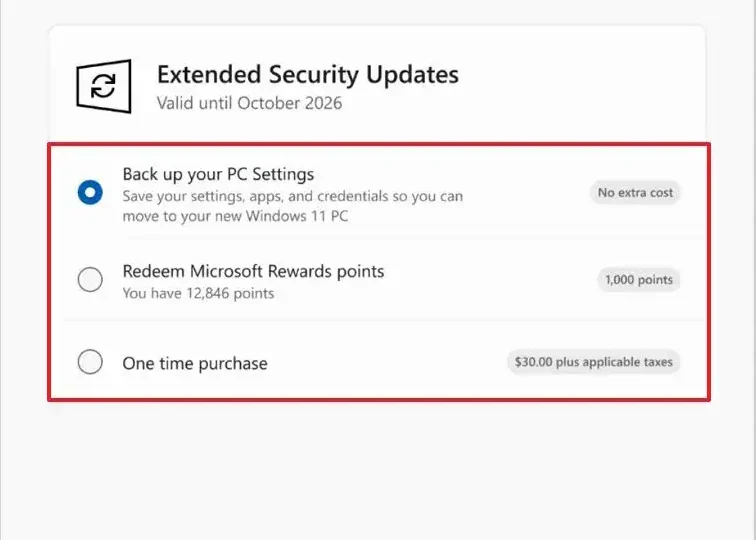Viewport: 756px width, 540px height.
Task: Click the "Valid until October 2026" subtitle
Action: 249,103
